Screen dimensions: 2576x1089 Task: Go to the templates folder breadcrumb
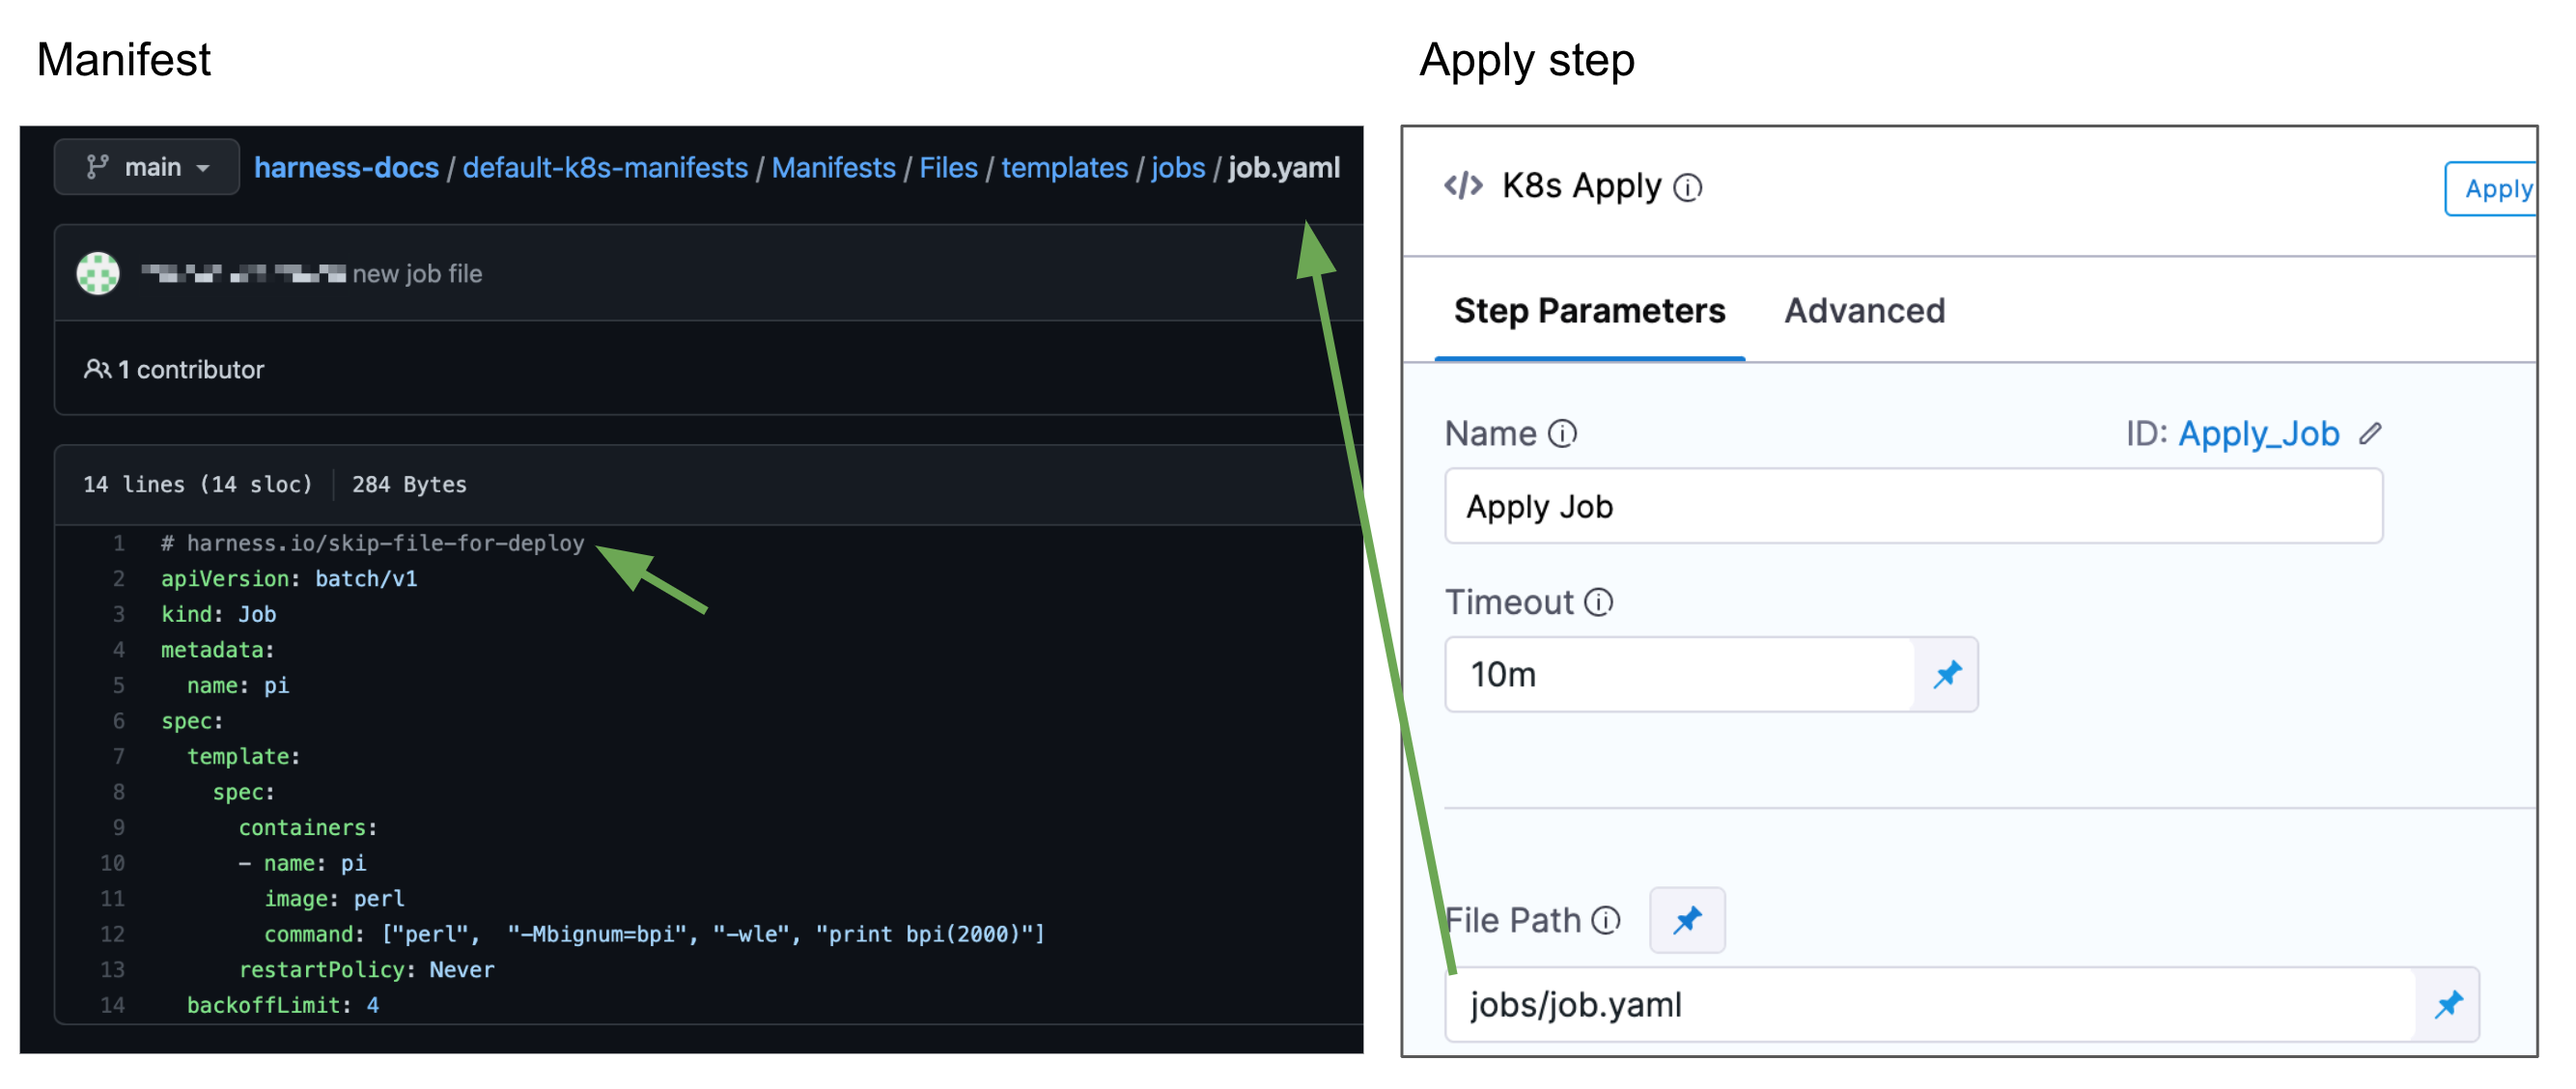[1064, 168]
